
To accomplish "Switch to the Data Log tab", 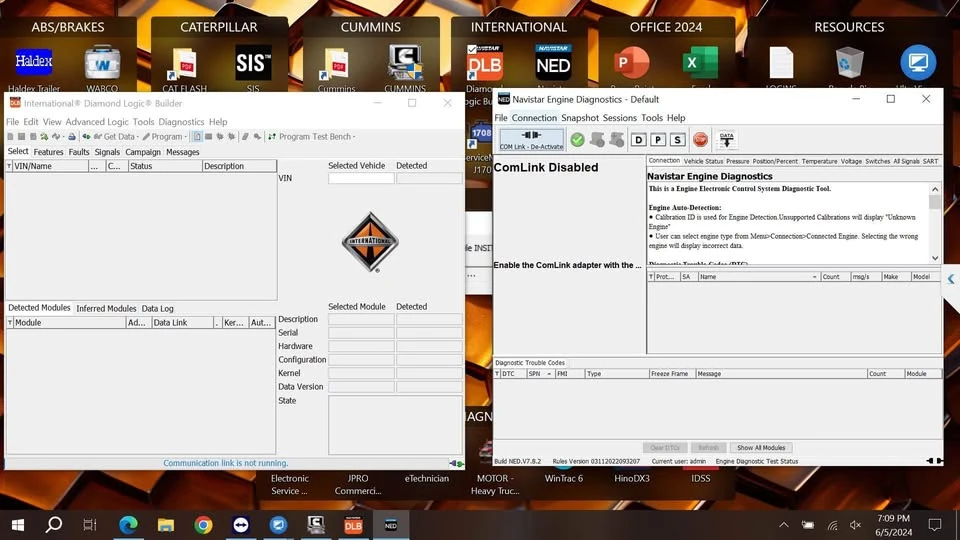I will [157, 309].
